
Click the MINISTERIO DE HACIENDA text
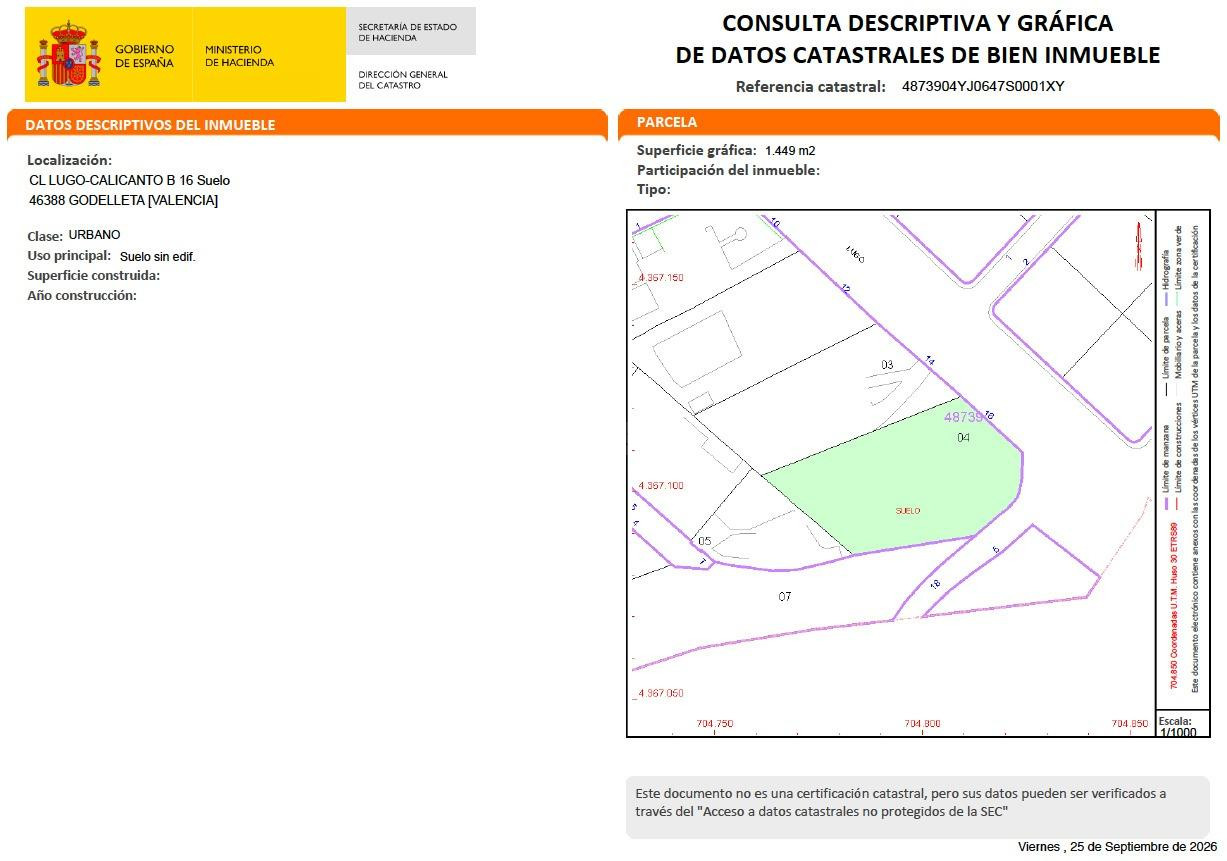pyautogui.click(x=239, y=56)
